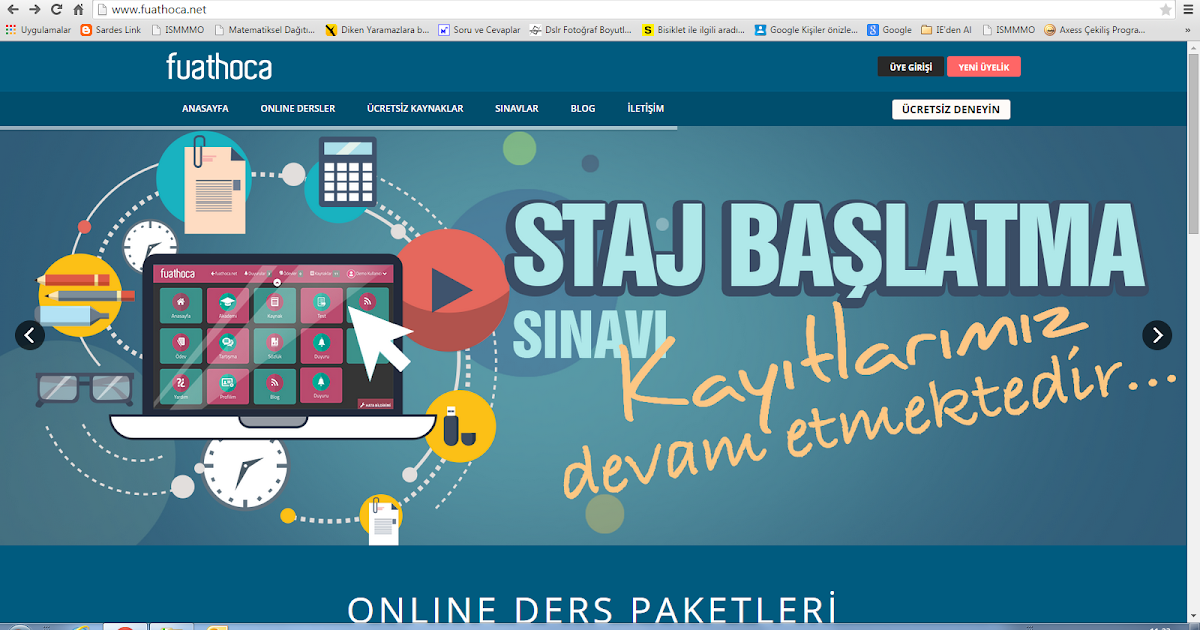Screen dimensions: 1200x630
Task: Click the browser forward arrow
Action: tap(35, 9)
